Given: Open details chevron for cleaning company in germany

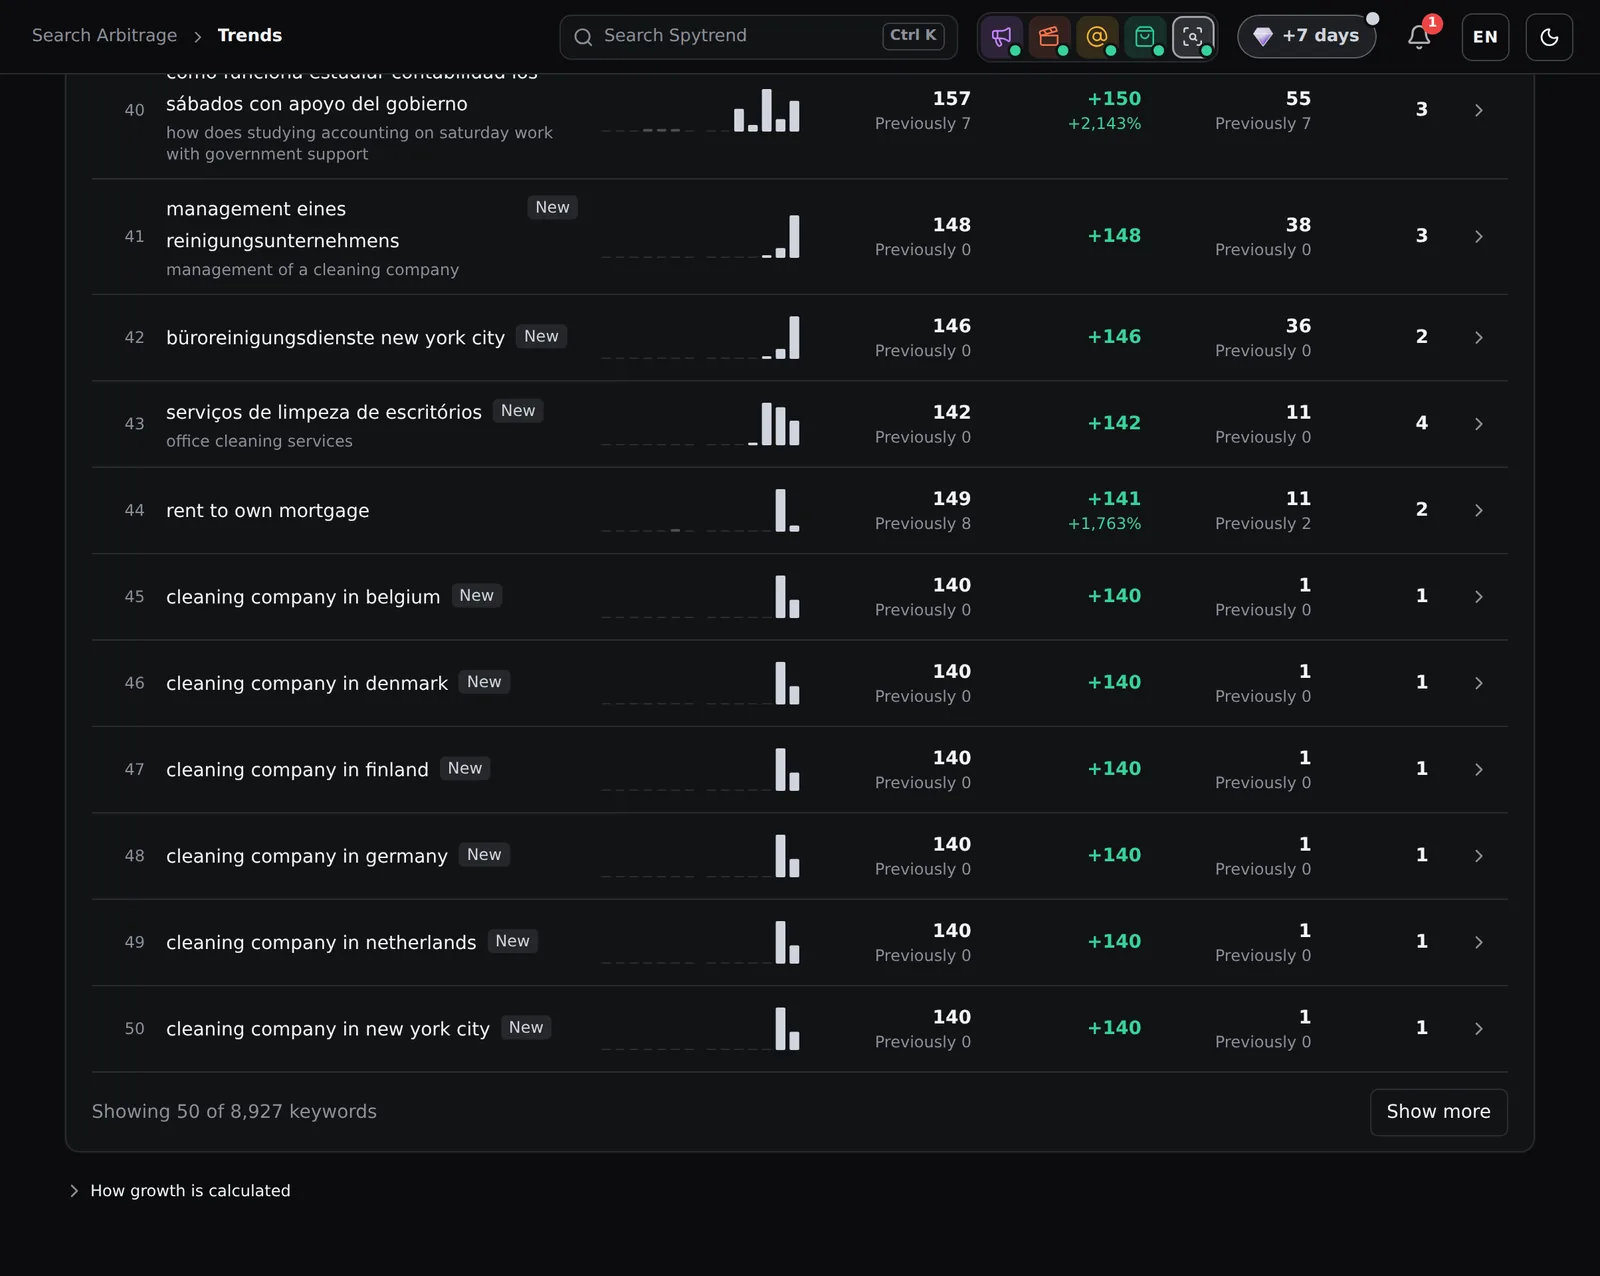Looking at the screenshot, I should (1478, 856).
